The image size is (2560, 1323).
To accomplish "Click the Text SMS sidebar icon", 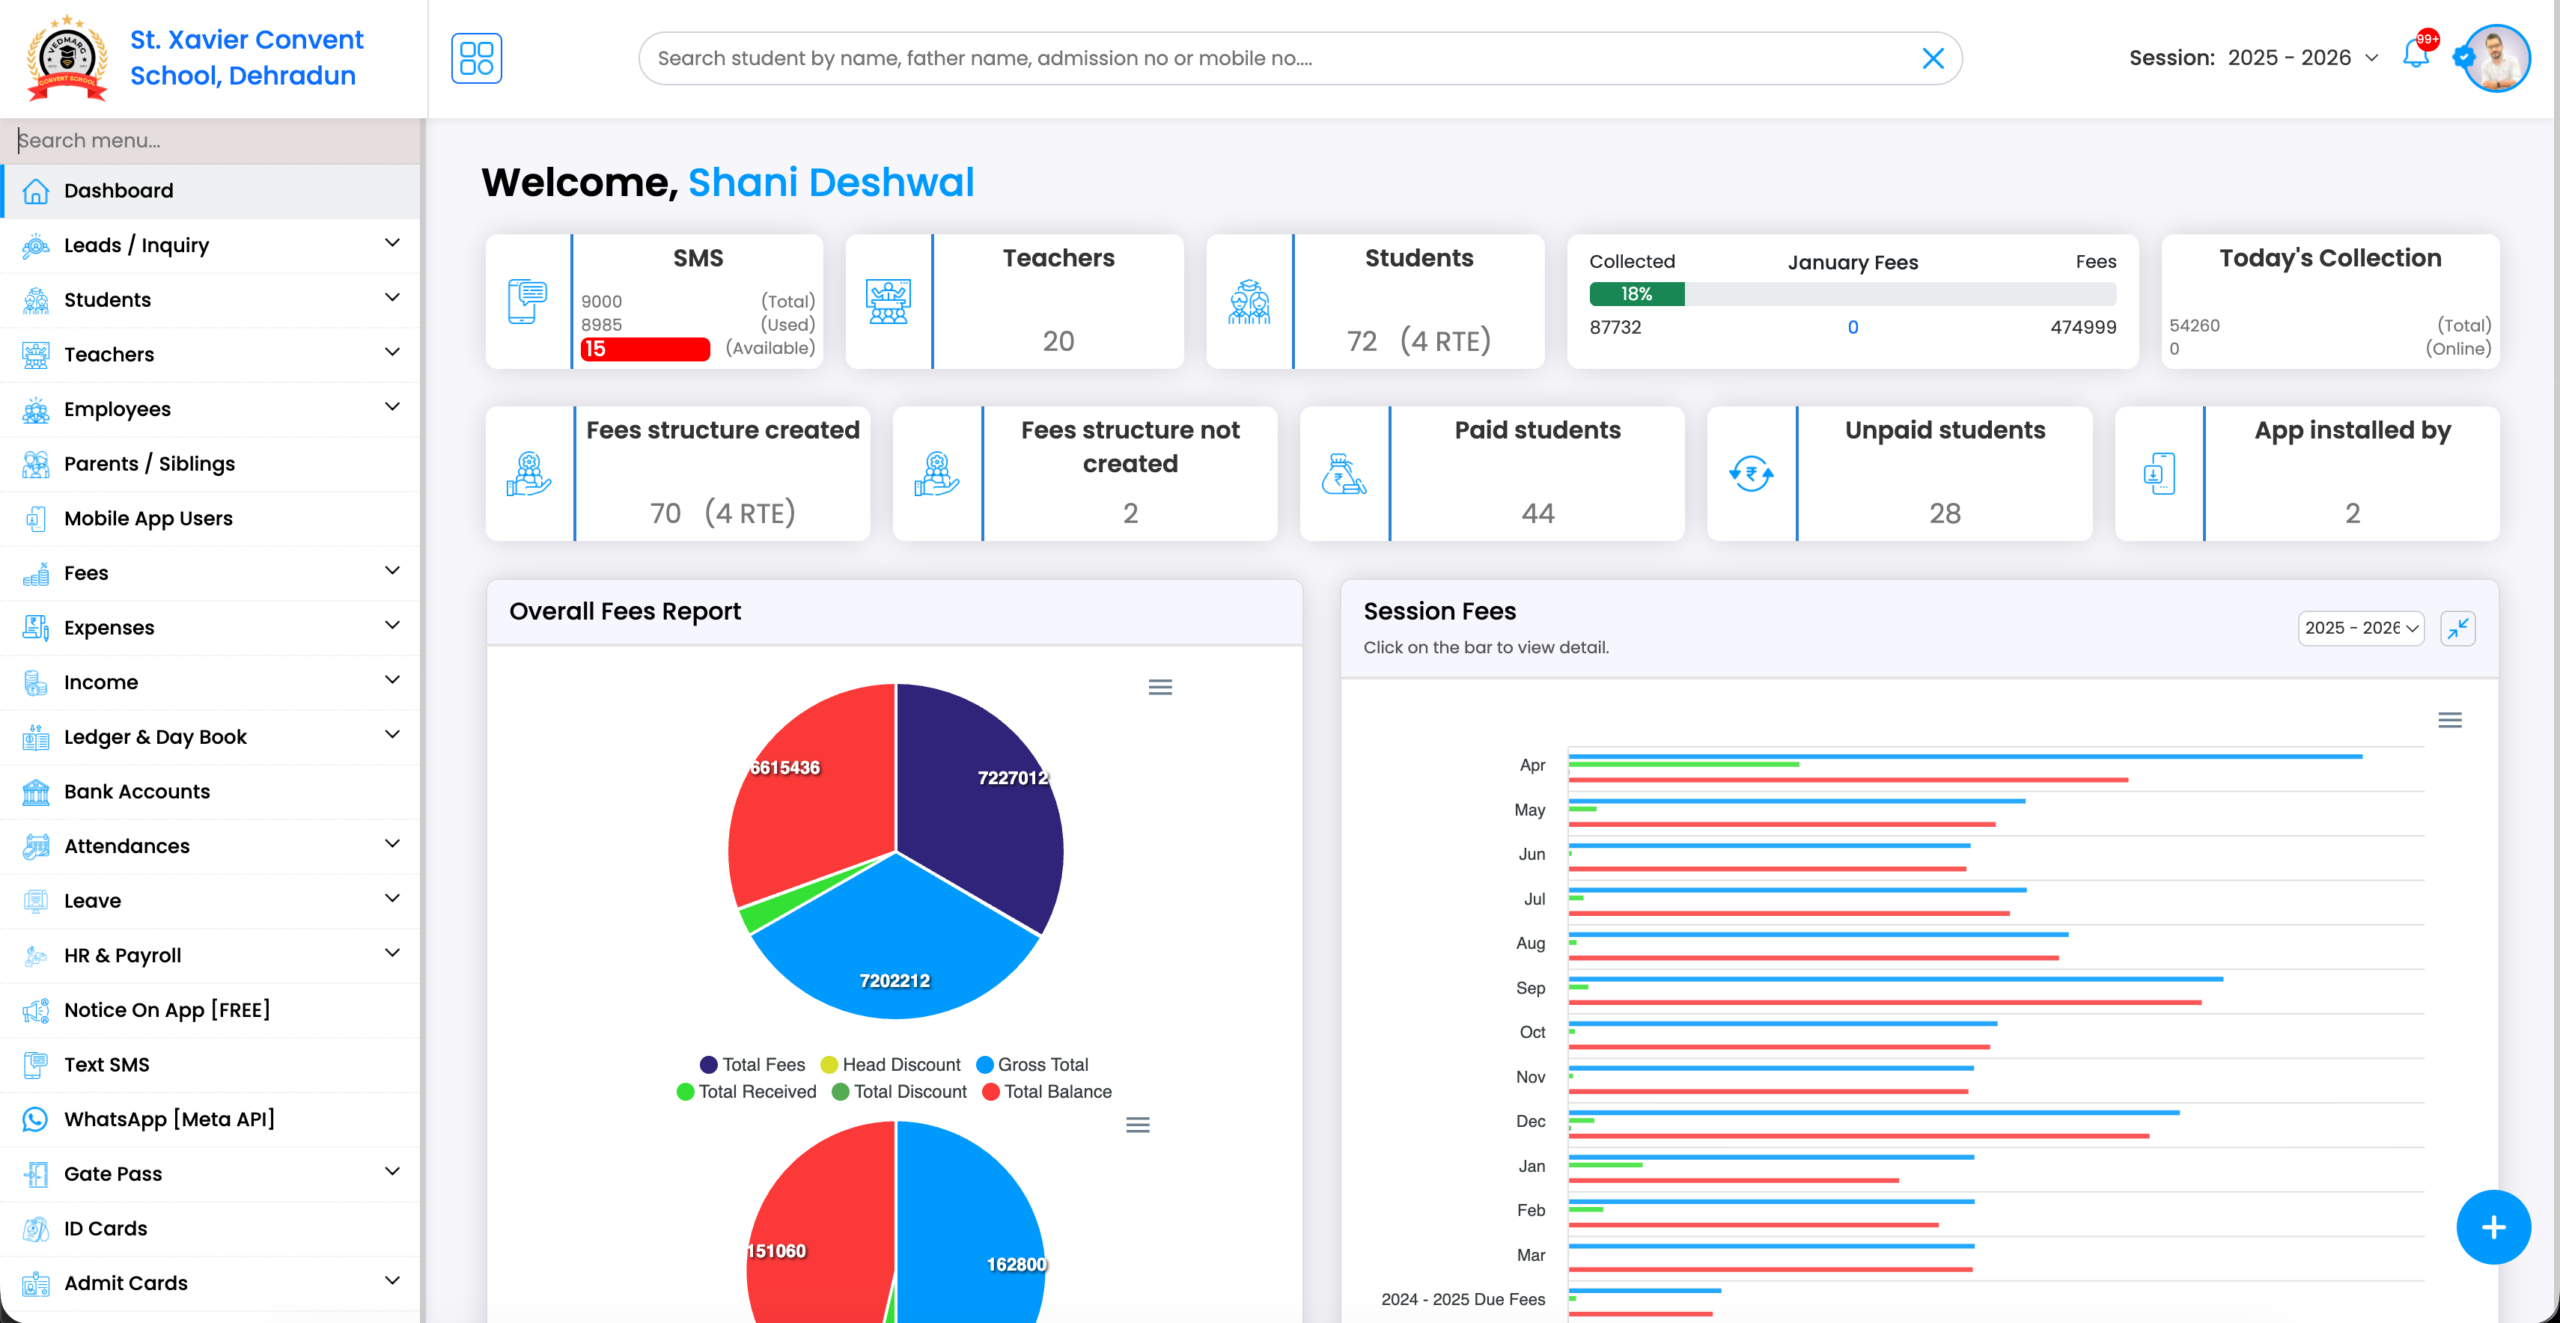I will (x=35, y=1064).
